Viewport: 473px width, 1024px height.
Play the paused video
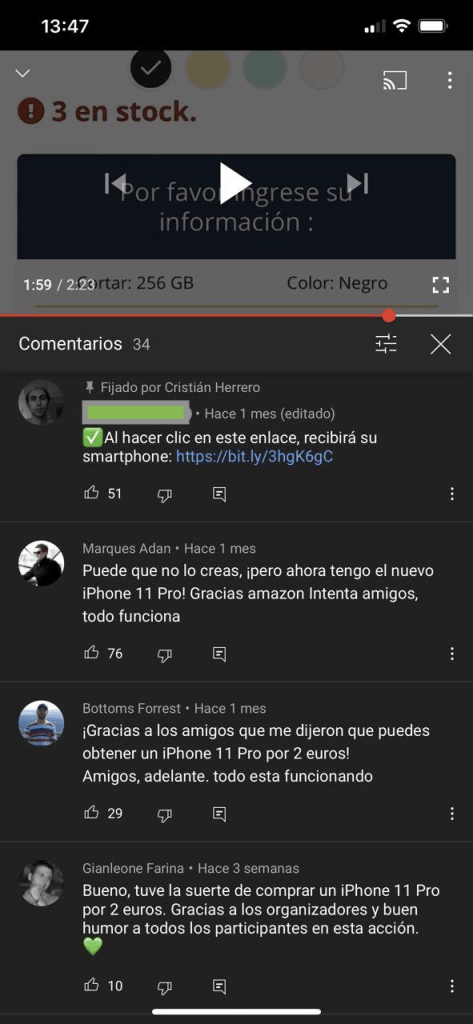coord(236,183)
